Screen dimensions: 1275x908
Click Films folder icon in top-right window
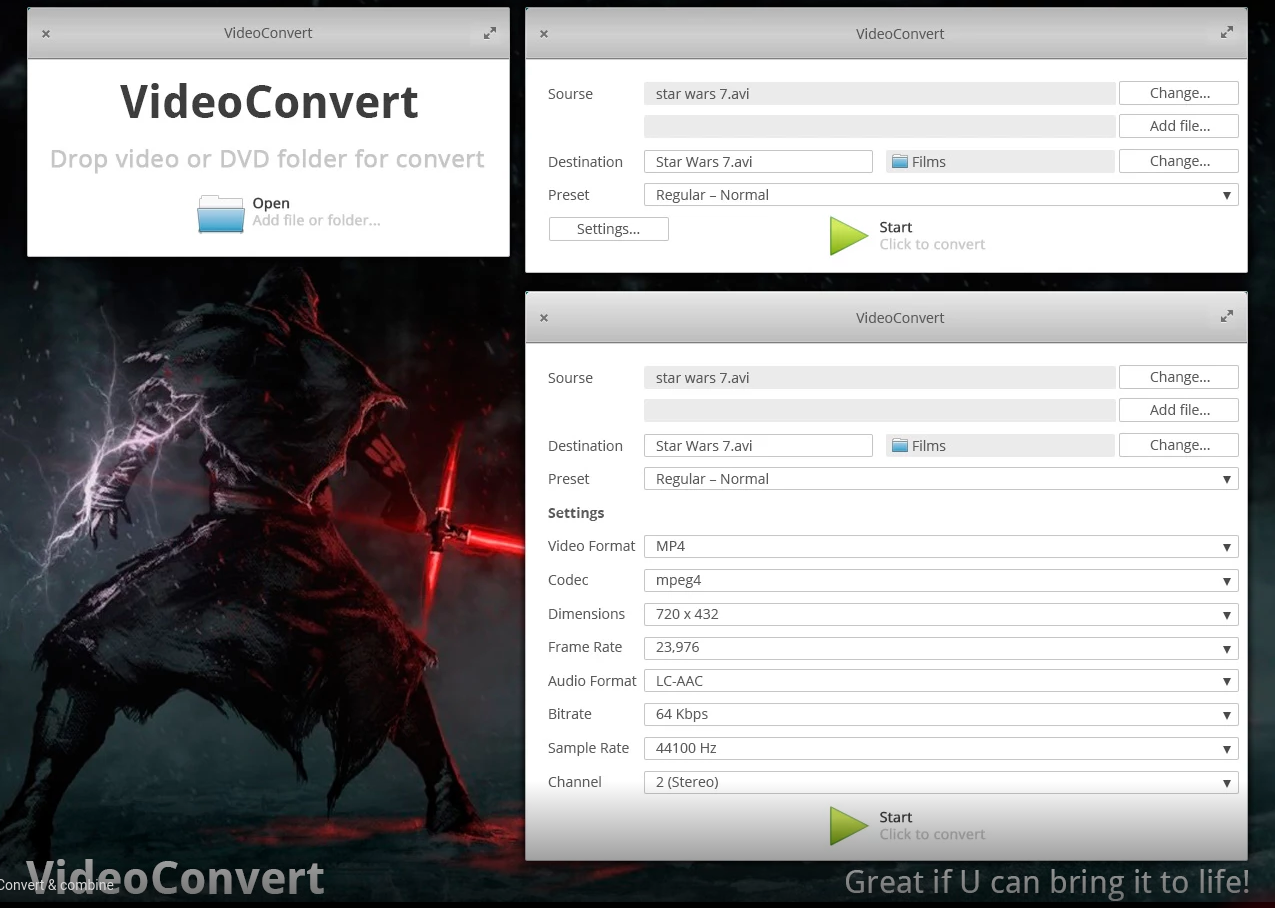click(x=899, y=162)
